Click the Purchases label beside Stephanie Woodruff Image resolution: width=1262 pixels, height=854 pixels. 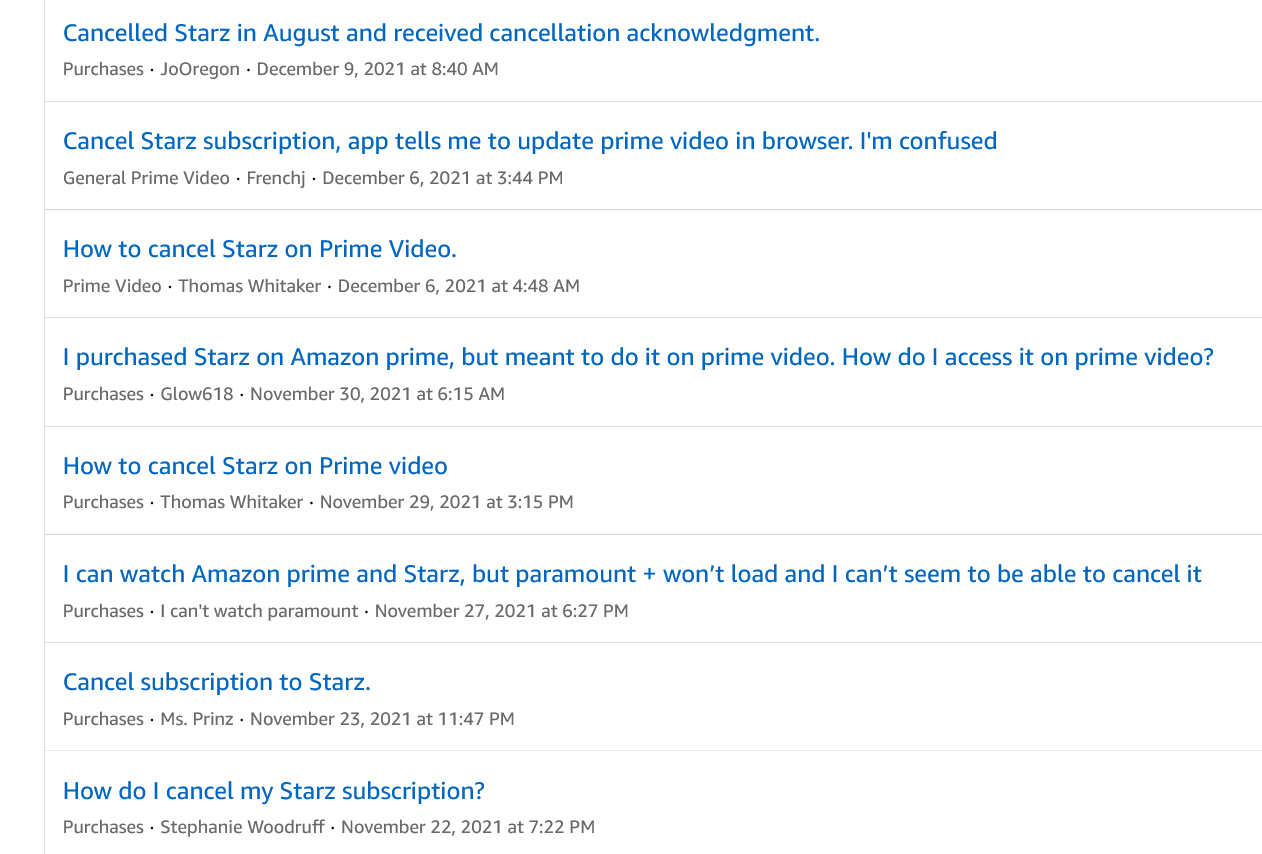point(103,827)
